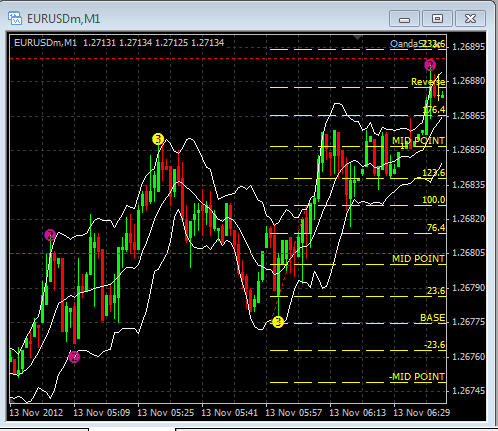Click the Reverse Fibonacci level label
Viewport: 498px width, 431px height.
coord(428,82)
